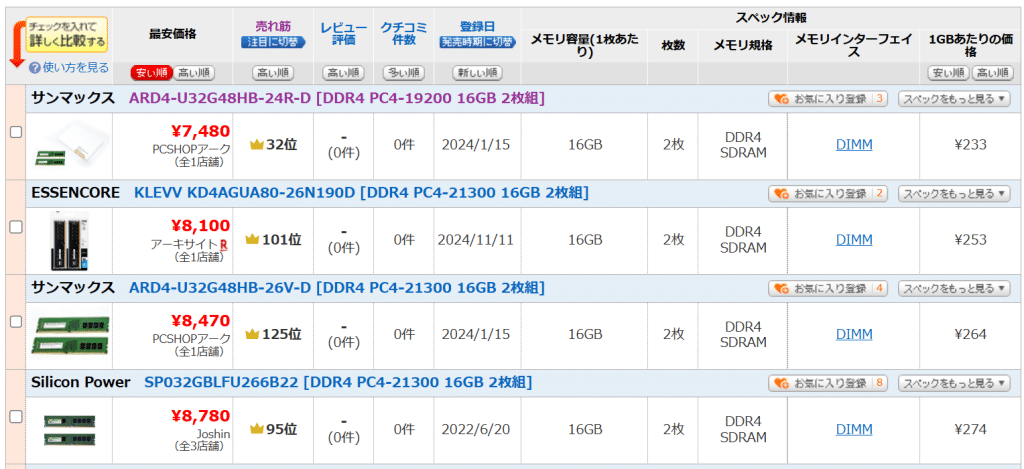The width and height of the screenshot is (1024, 469).
Task: Select checkbox for Silicon Power SP032GBLFU266B22
Action: 16,416
